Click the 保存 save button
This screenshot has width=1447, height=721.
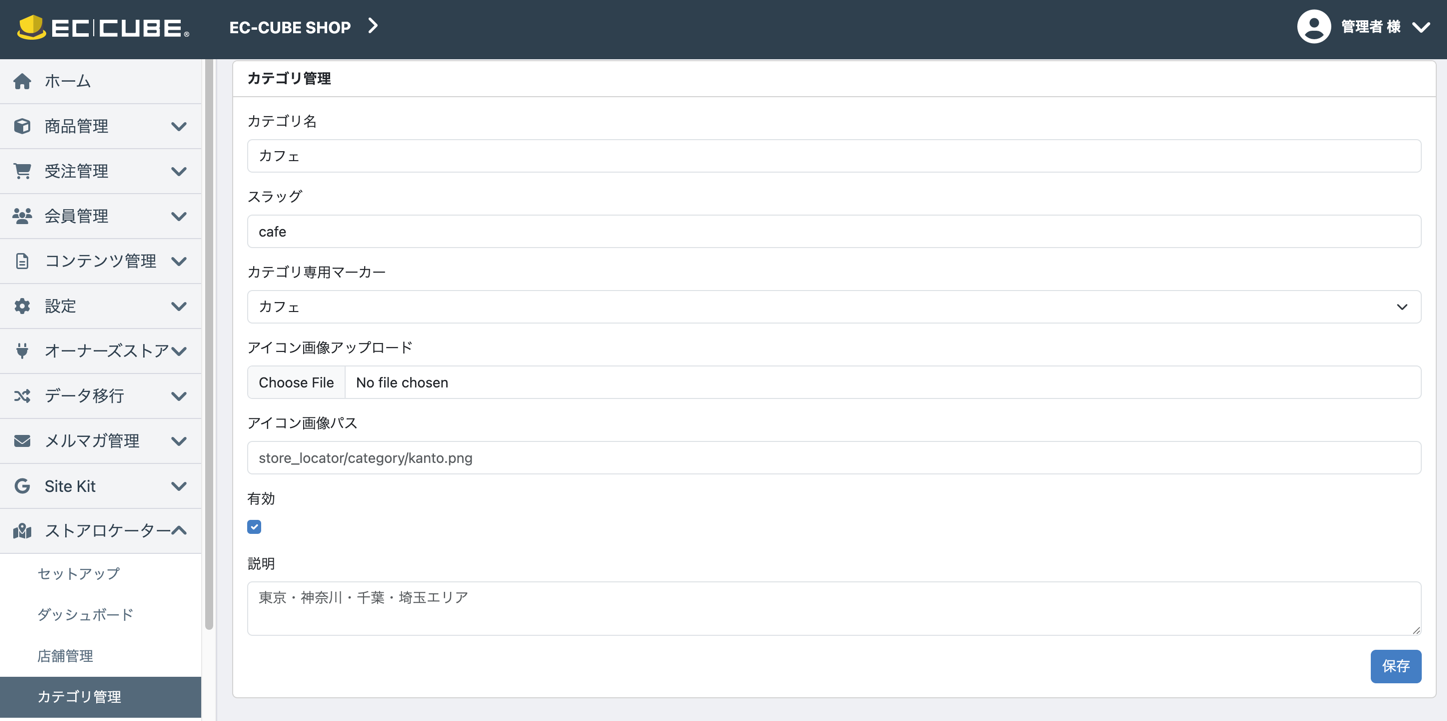[1395, 666]
